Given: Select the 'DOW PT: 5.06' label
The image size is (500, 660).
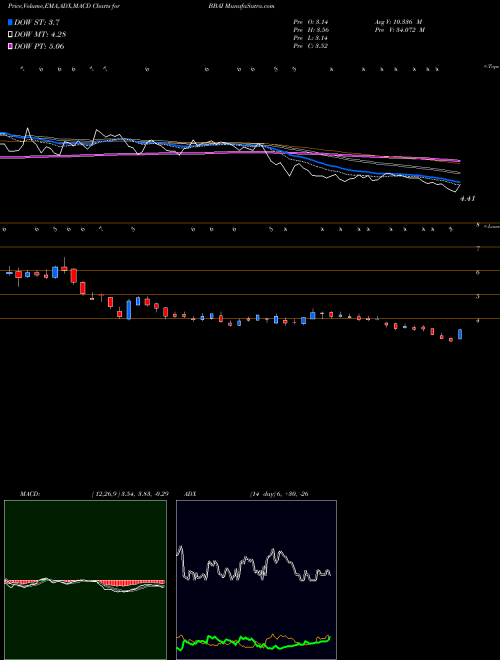Looking at the screenshot, I should pos(39,46).
